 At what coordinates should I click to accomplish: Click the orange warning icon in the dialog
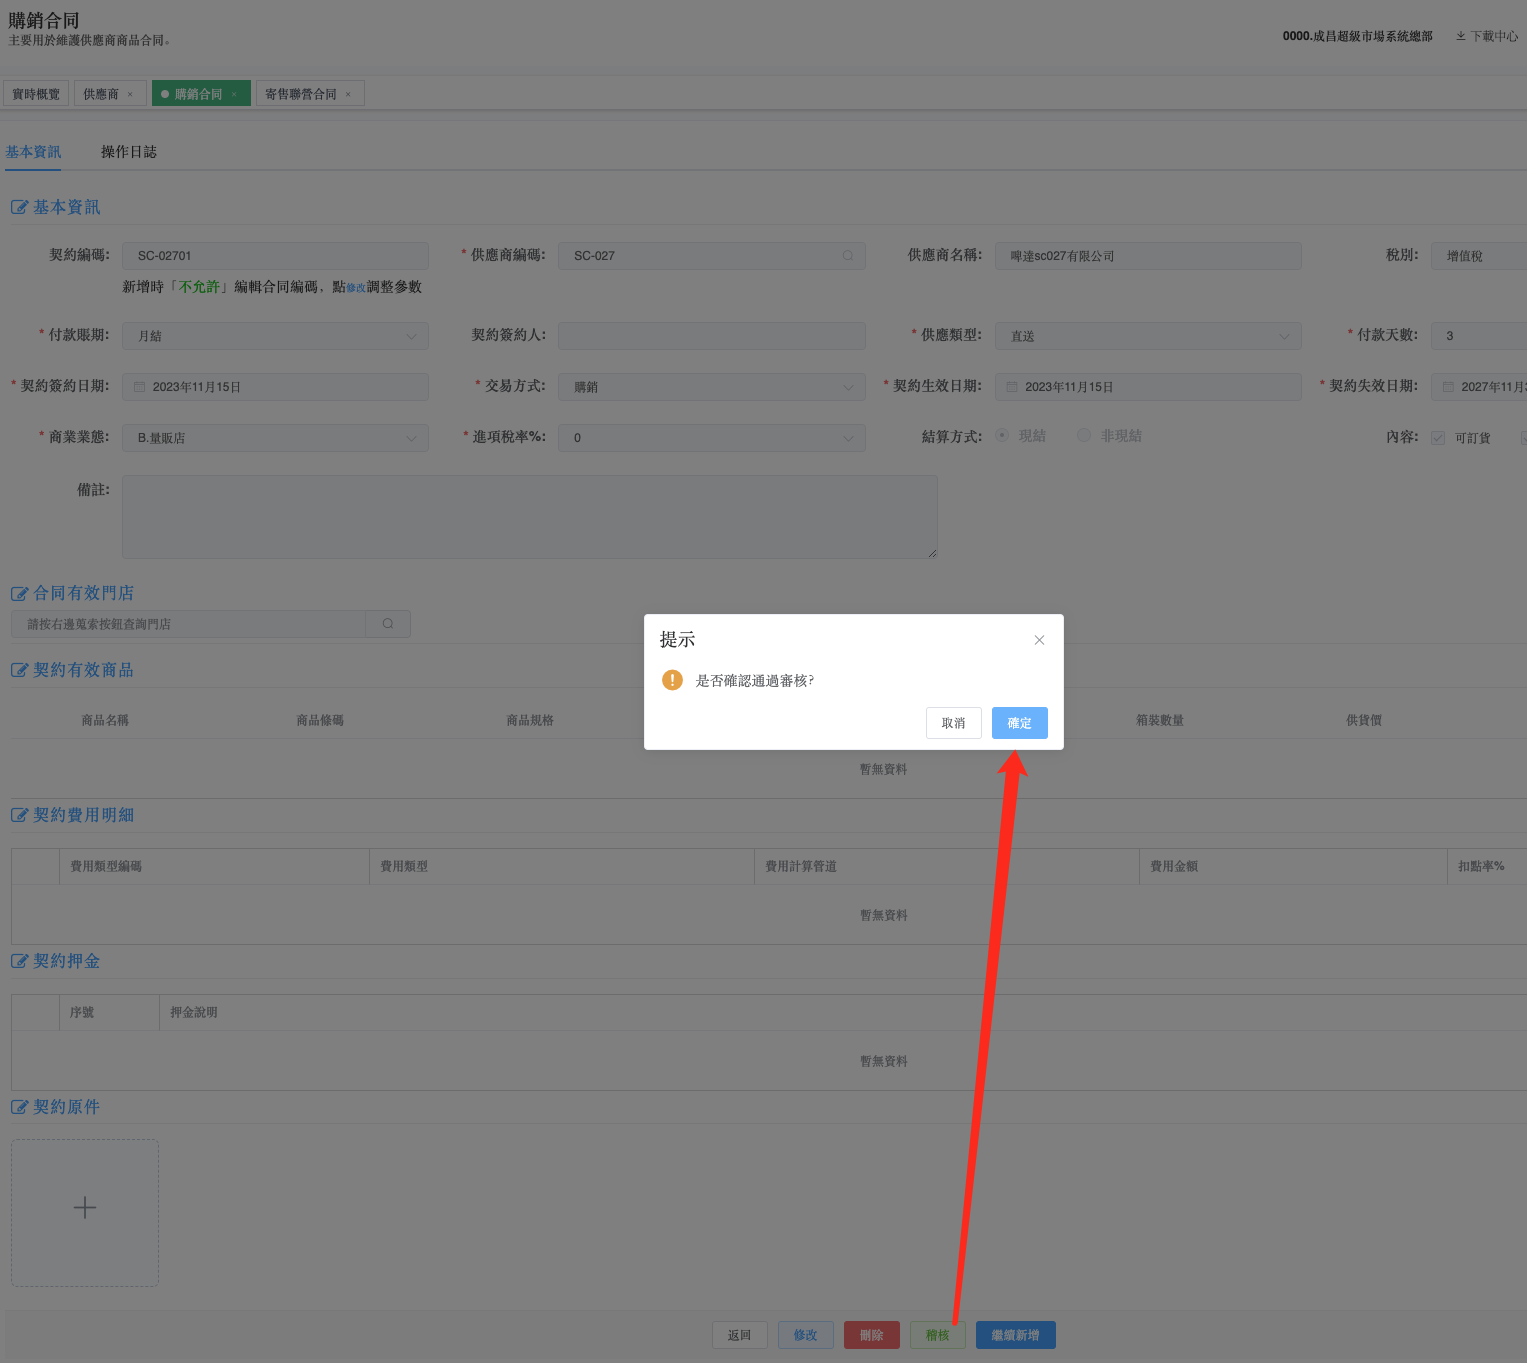672,680
